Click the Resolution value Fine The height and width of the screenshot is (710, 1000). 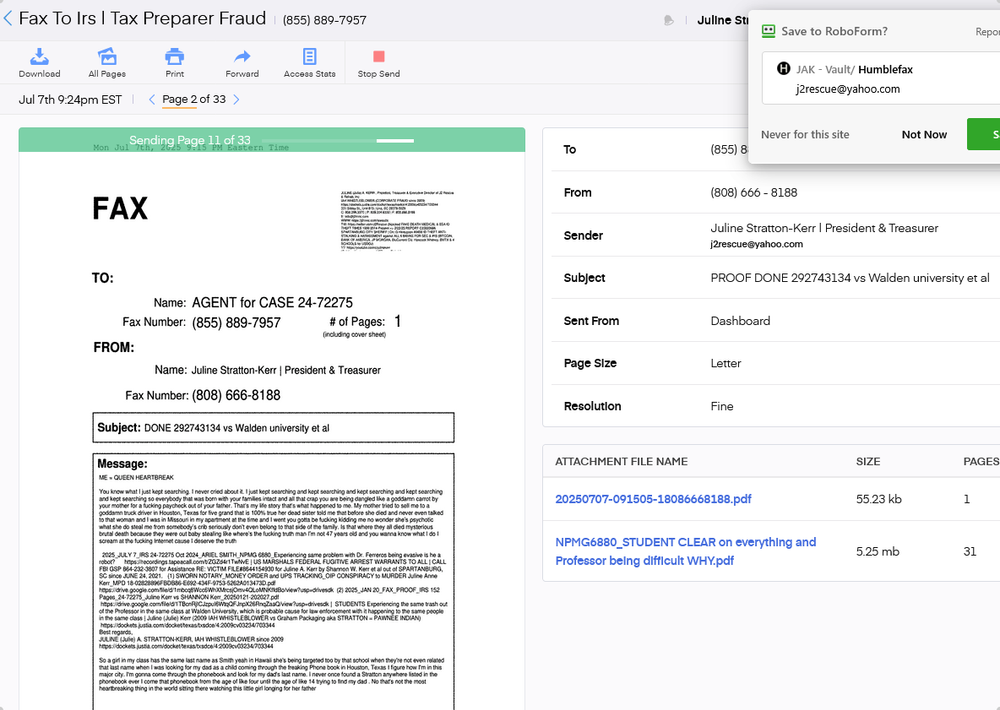click(x=722, y=406)
